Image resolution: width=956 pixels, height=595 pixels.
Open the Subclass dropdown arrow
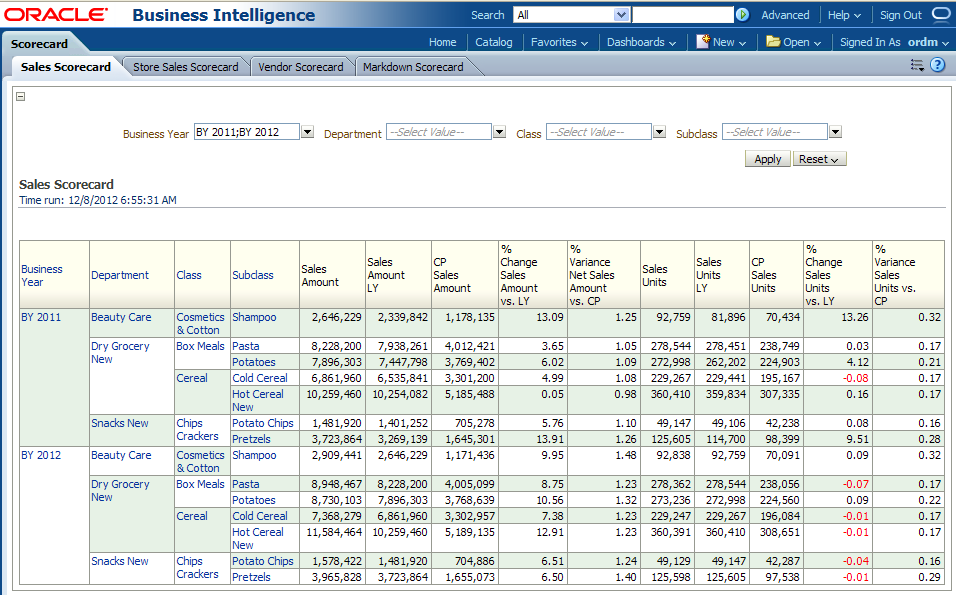point(835,132)
